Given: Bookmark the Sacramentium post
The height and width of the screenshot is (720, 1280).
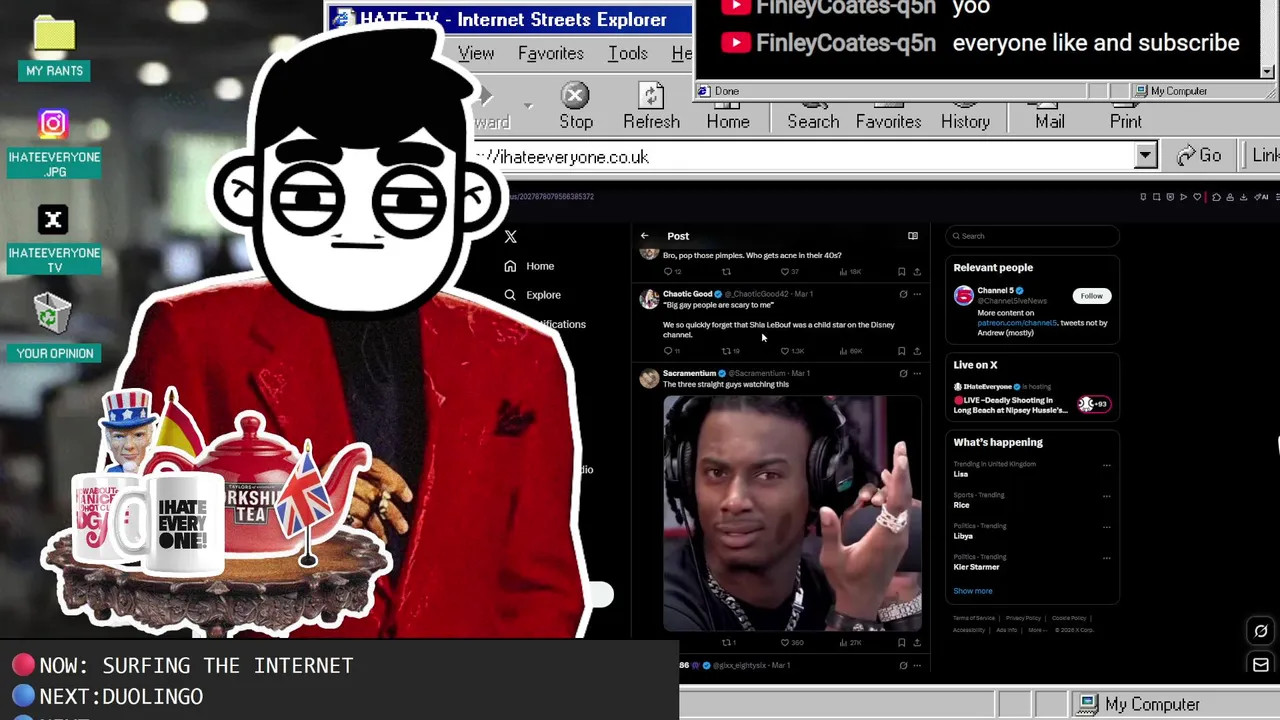Looking at the screenshot, I should 902,642.
